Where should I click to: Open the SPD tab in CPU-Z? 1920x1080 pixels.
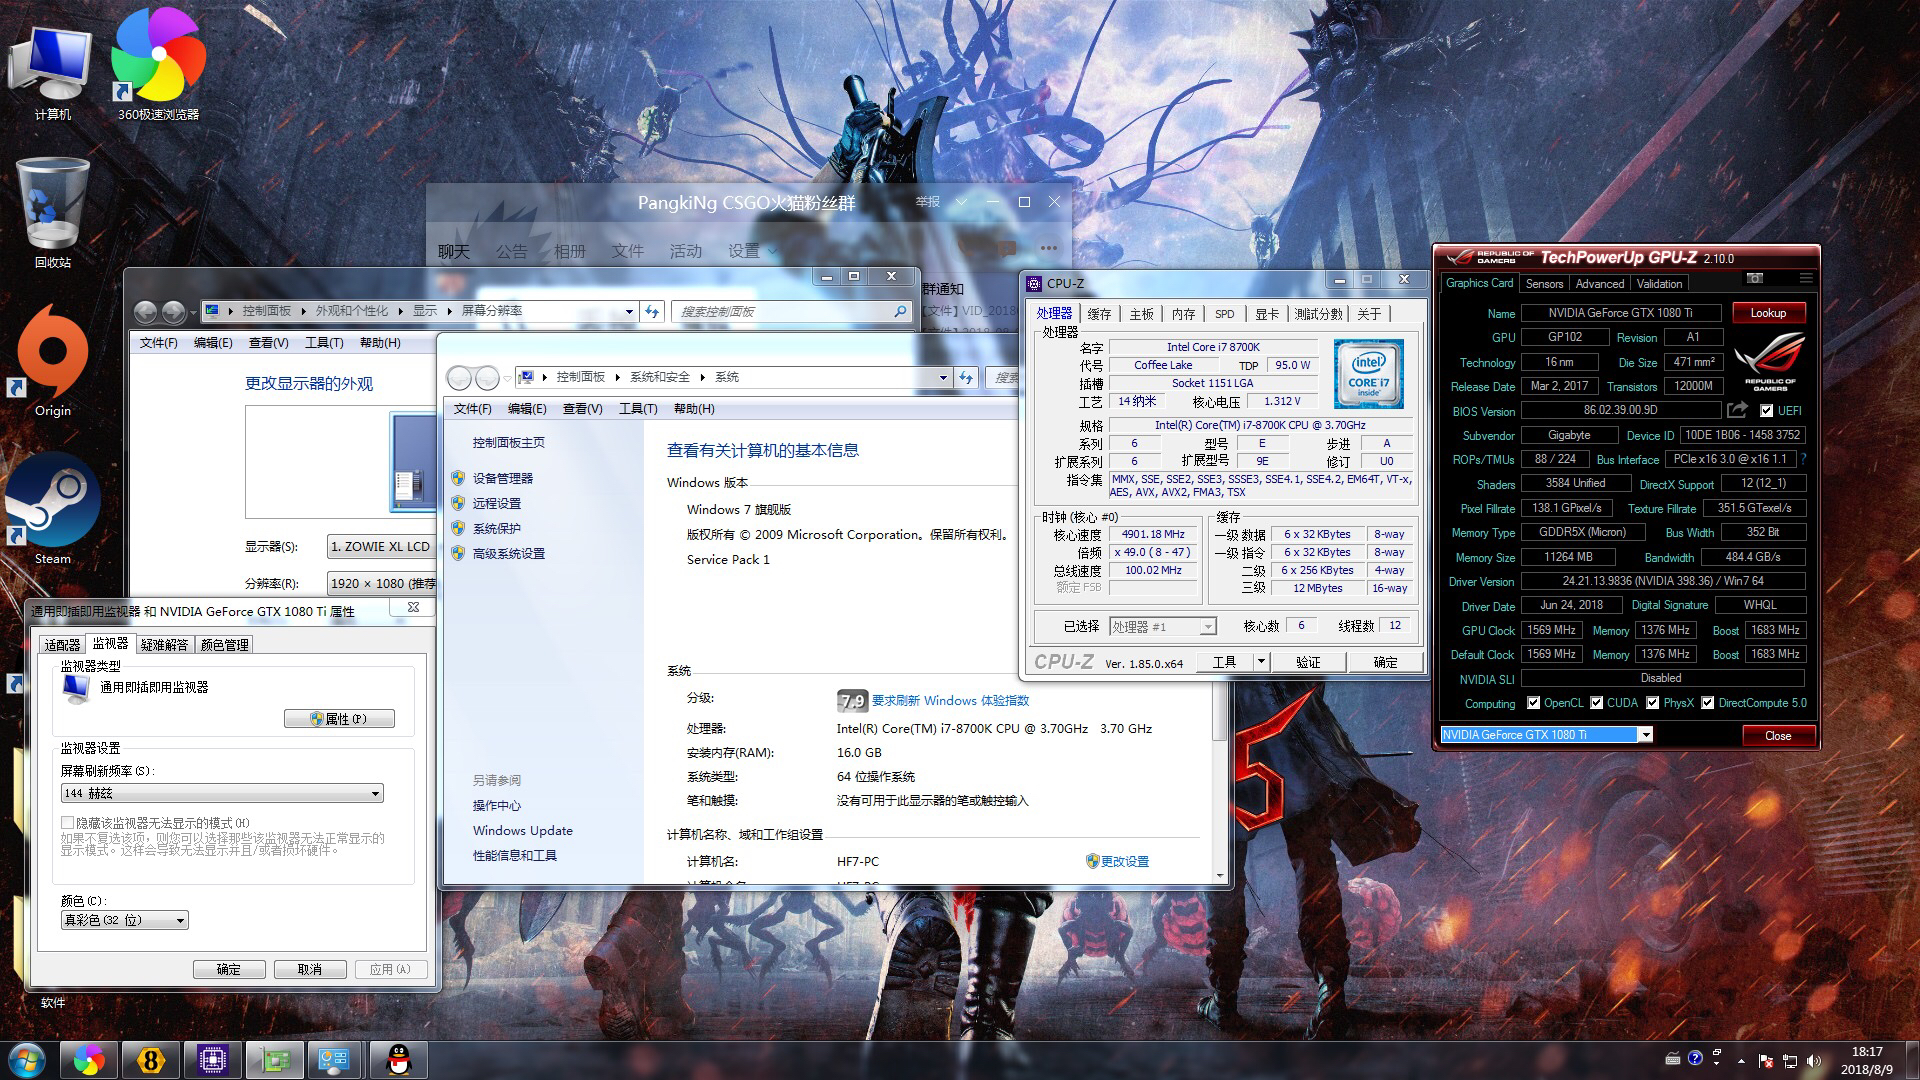[1224, 314]
